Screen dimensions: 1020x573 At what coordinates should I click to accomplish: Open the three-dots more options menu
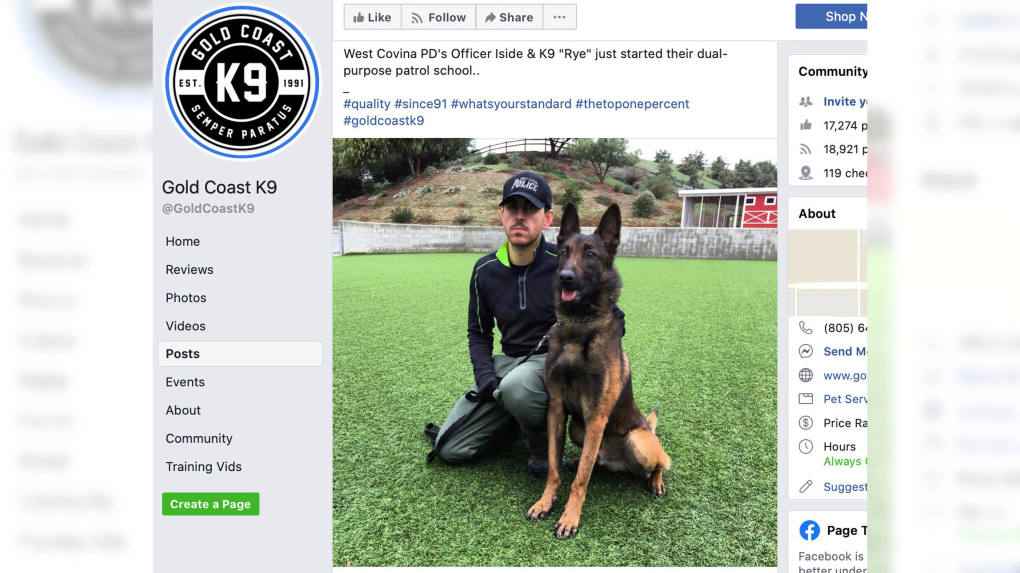(559, 18)
